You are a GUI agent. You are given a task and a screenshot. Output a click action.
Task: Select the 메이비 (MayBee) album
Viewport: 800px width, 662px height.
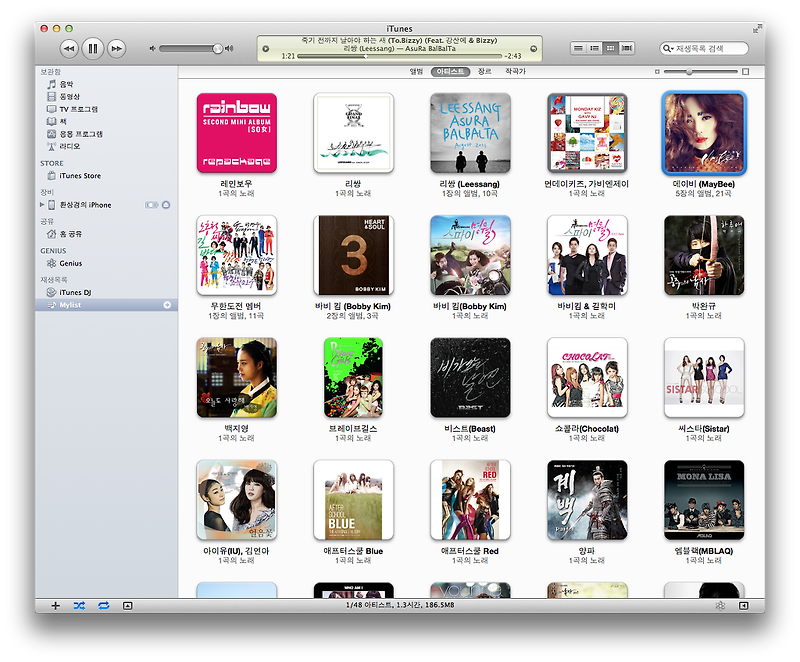pos(704,133)
